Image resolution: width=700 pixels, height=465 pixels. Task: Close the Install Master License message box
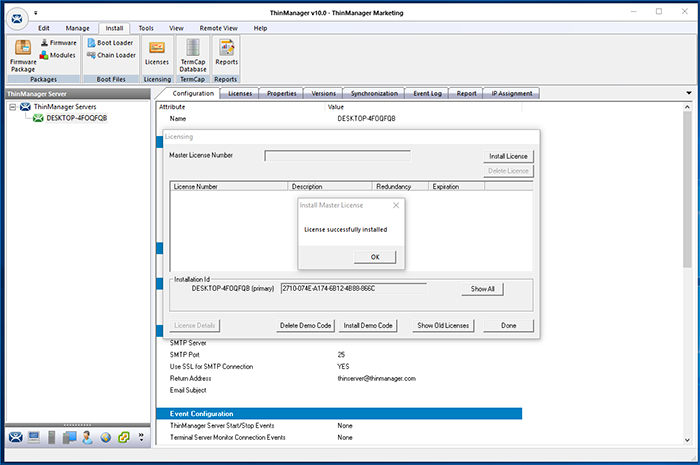point(396,205)
